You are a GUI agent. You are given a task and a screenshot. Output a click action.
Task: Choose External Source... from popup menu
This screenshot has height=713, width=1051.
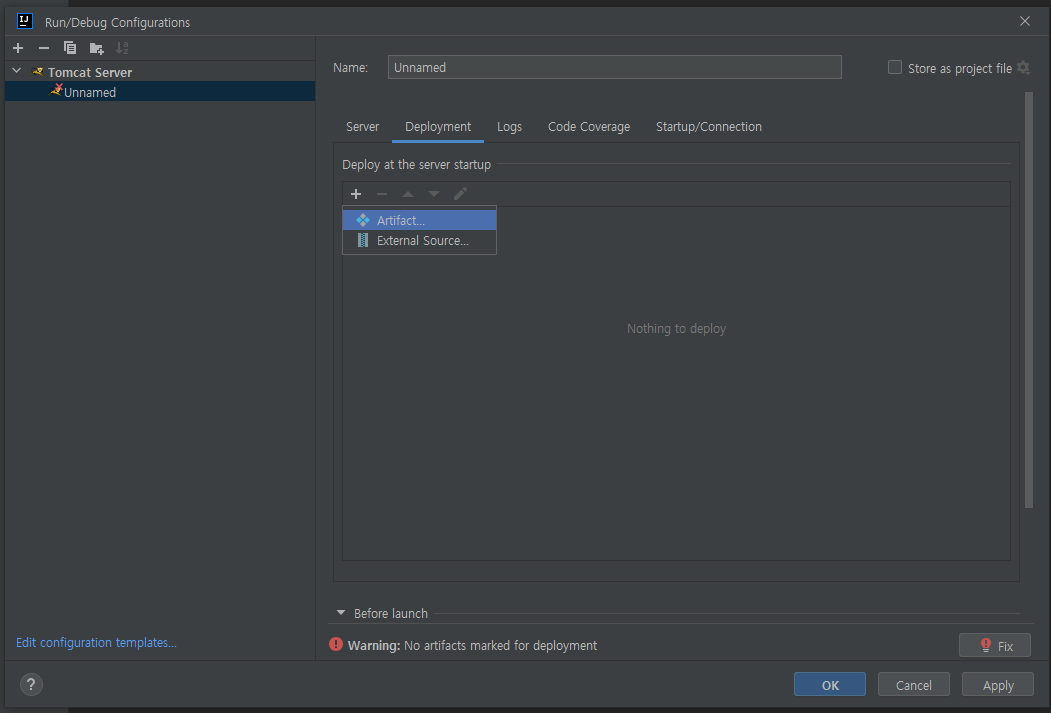point(420,241)
